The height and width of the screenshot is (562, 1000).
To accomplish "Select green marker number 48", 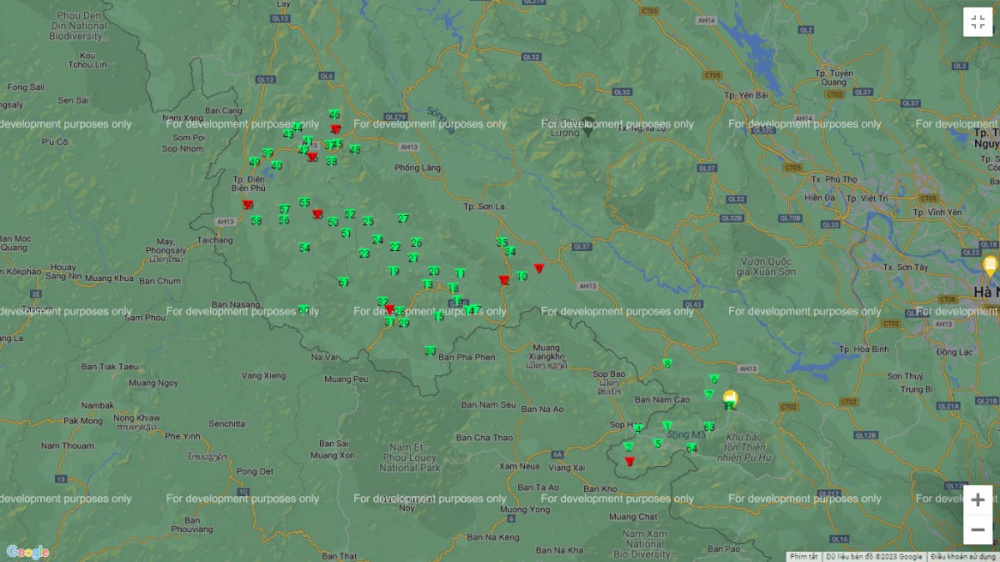I will (x=355, y=150).
